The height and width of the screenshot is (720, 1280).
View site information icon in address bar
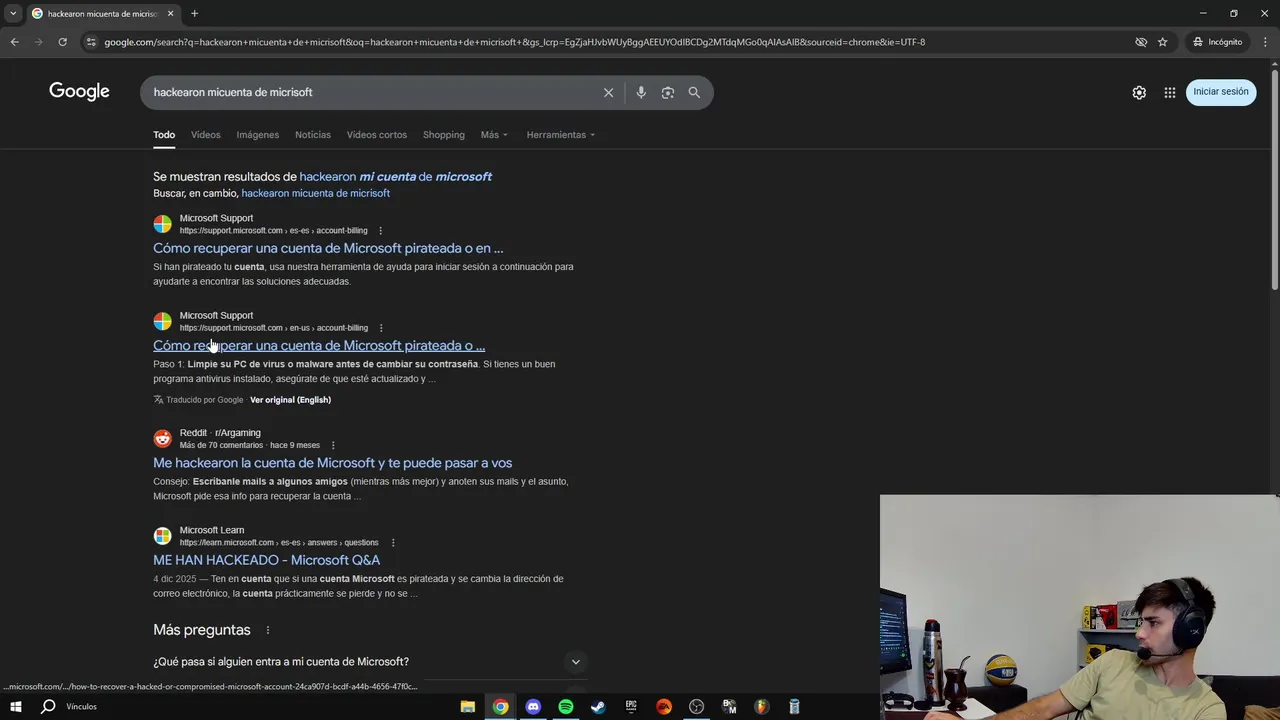[x=91, y=42]
